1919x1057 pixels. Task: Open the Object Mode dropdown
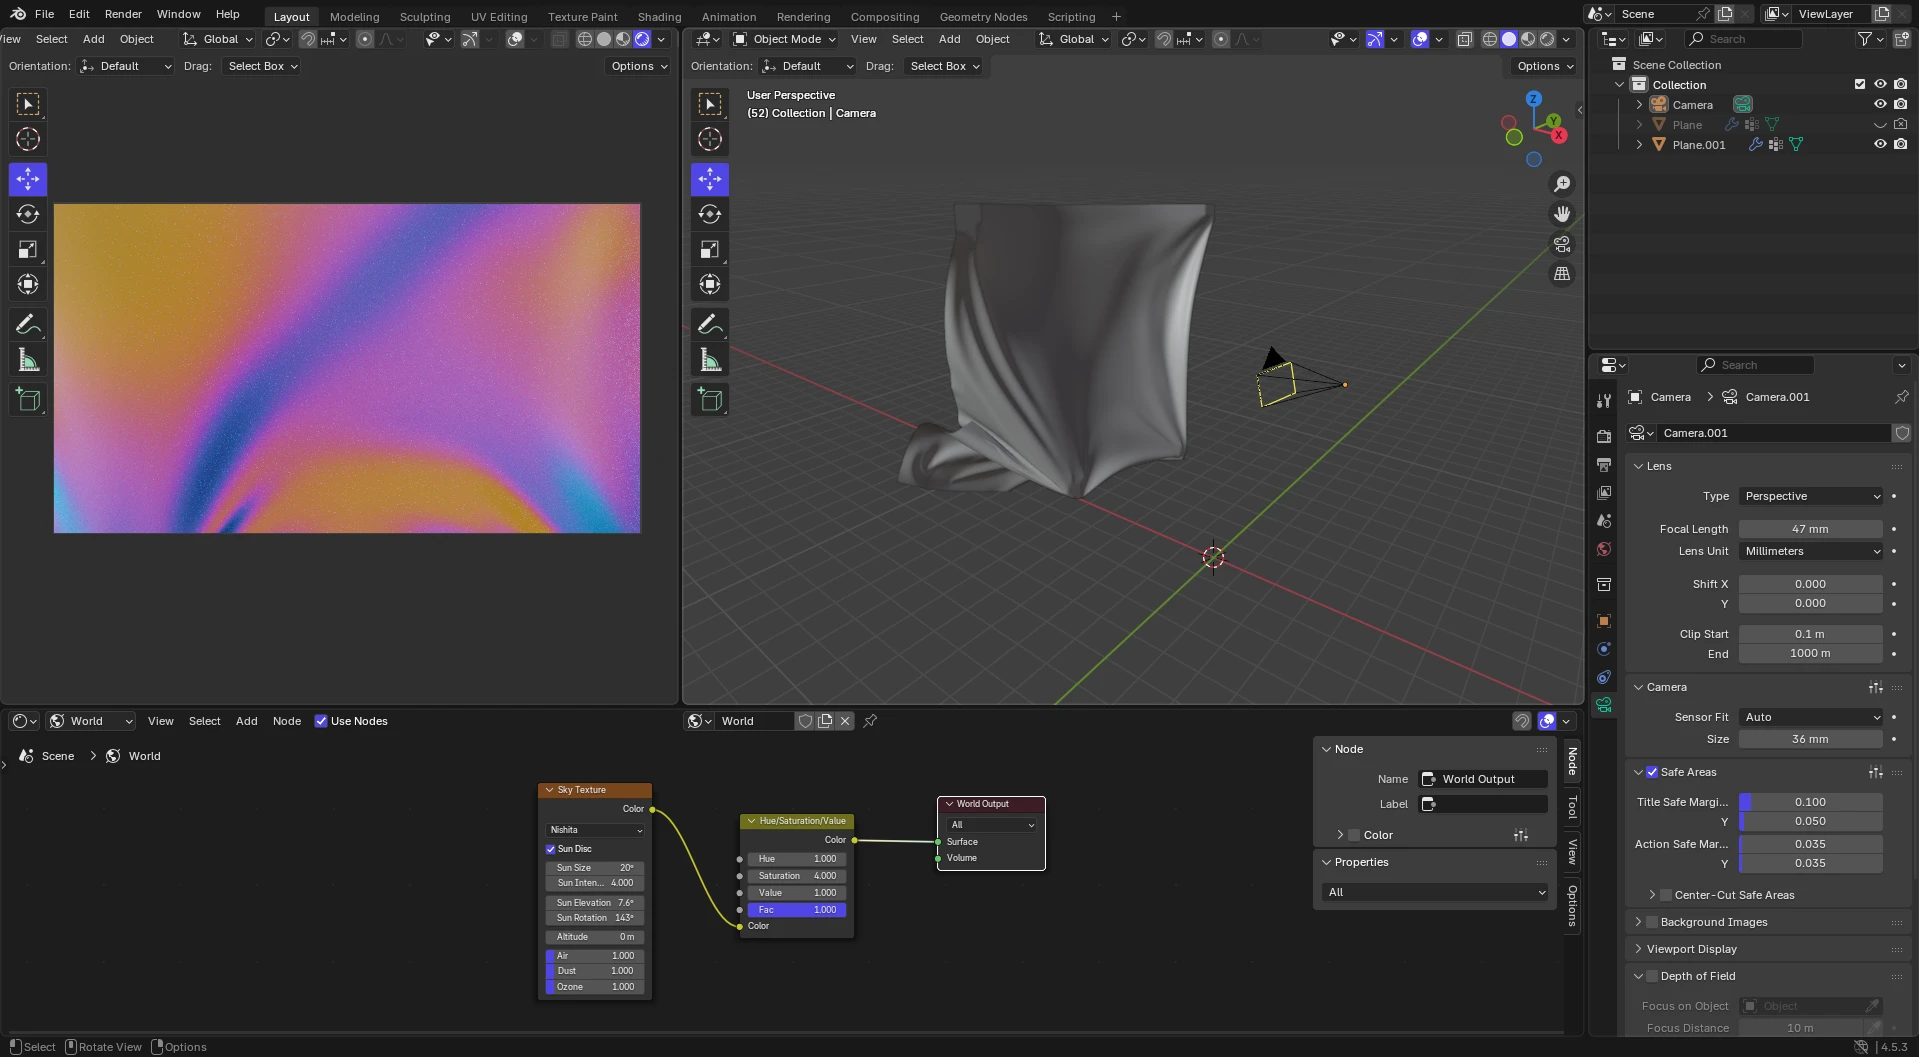click(x=783, y=39)
